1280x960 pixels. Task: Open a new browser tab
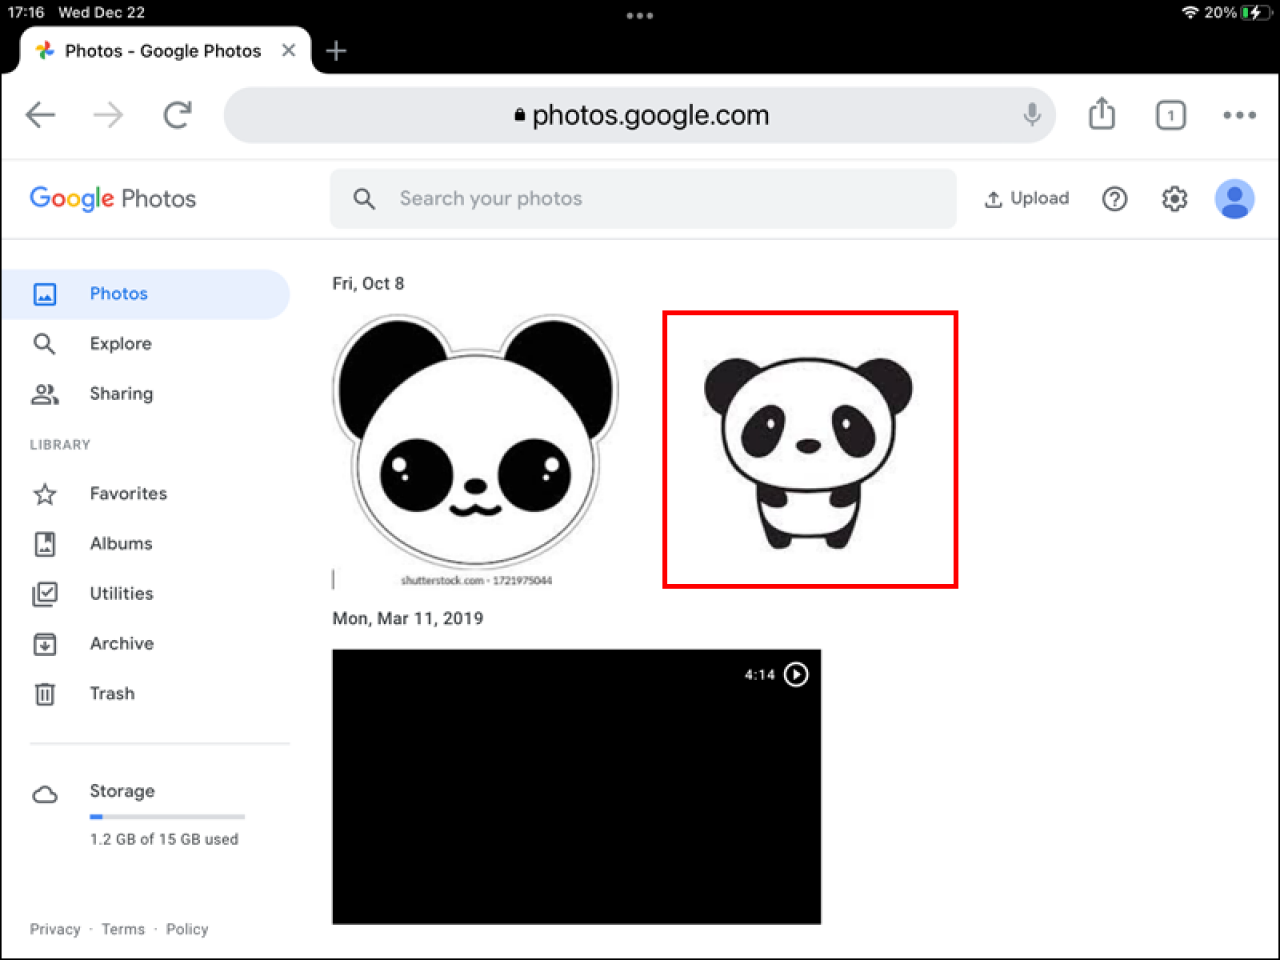pyautogui.click(x=336, y=50)
